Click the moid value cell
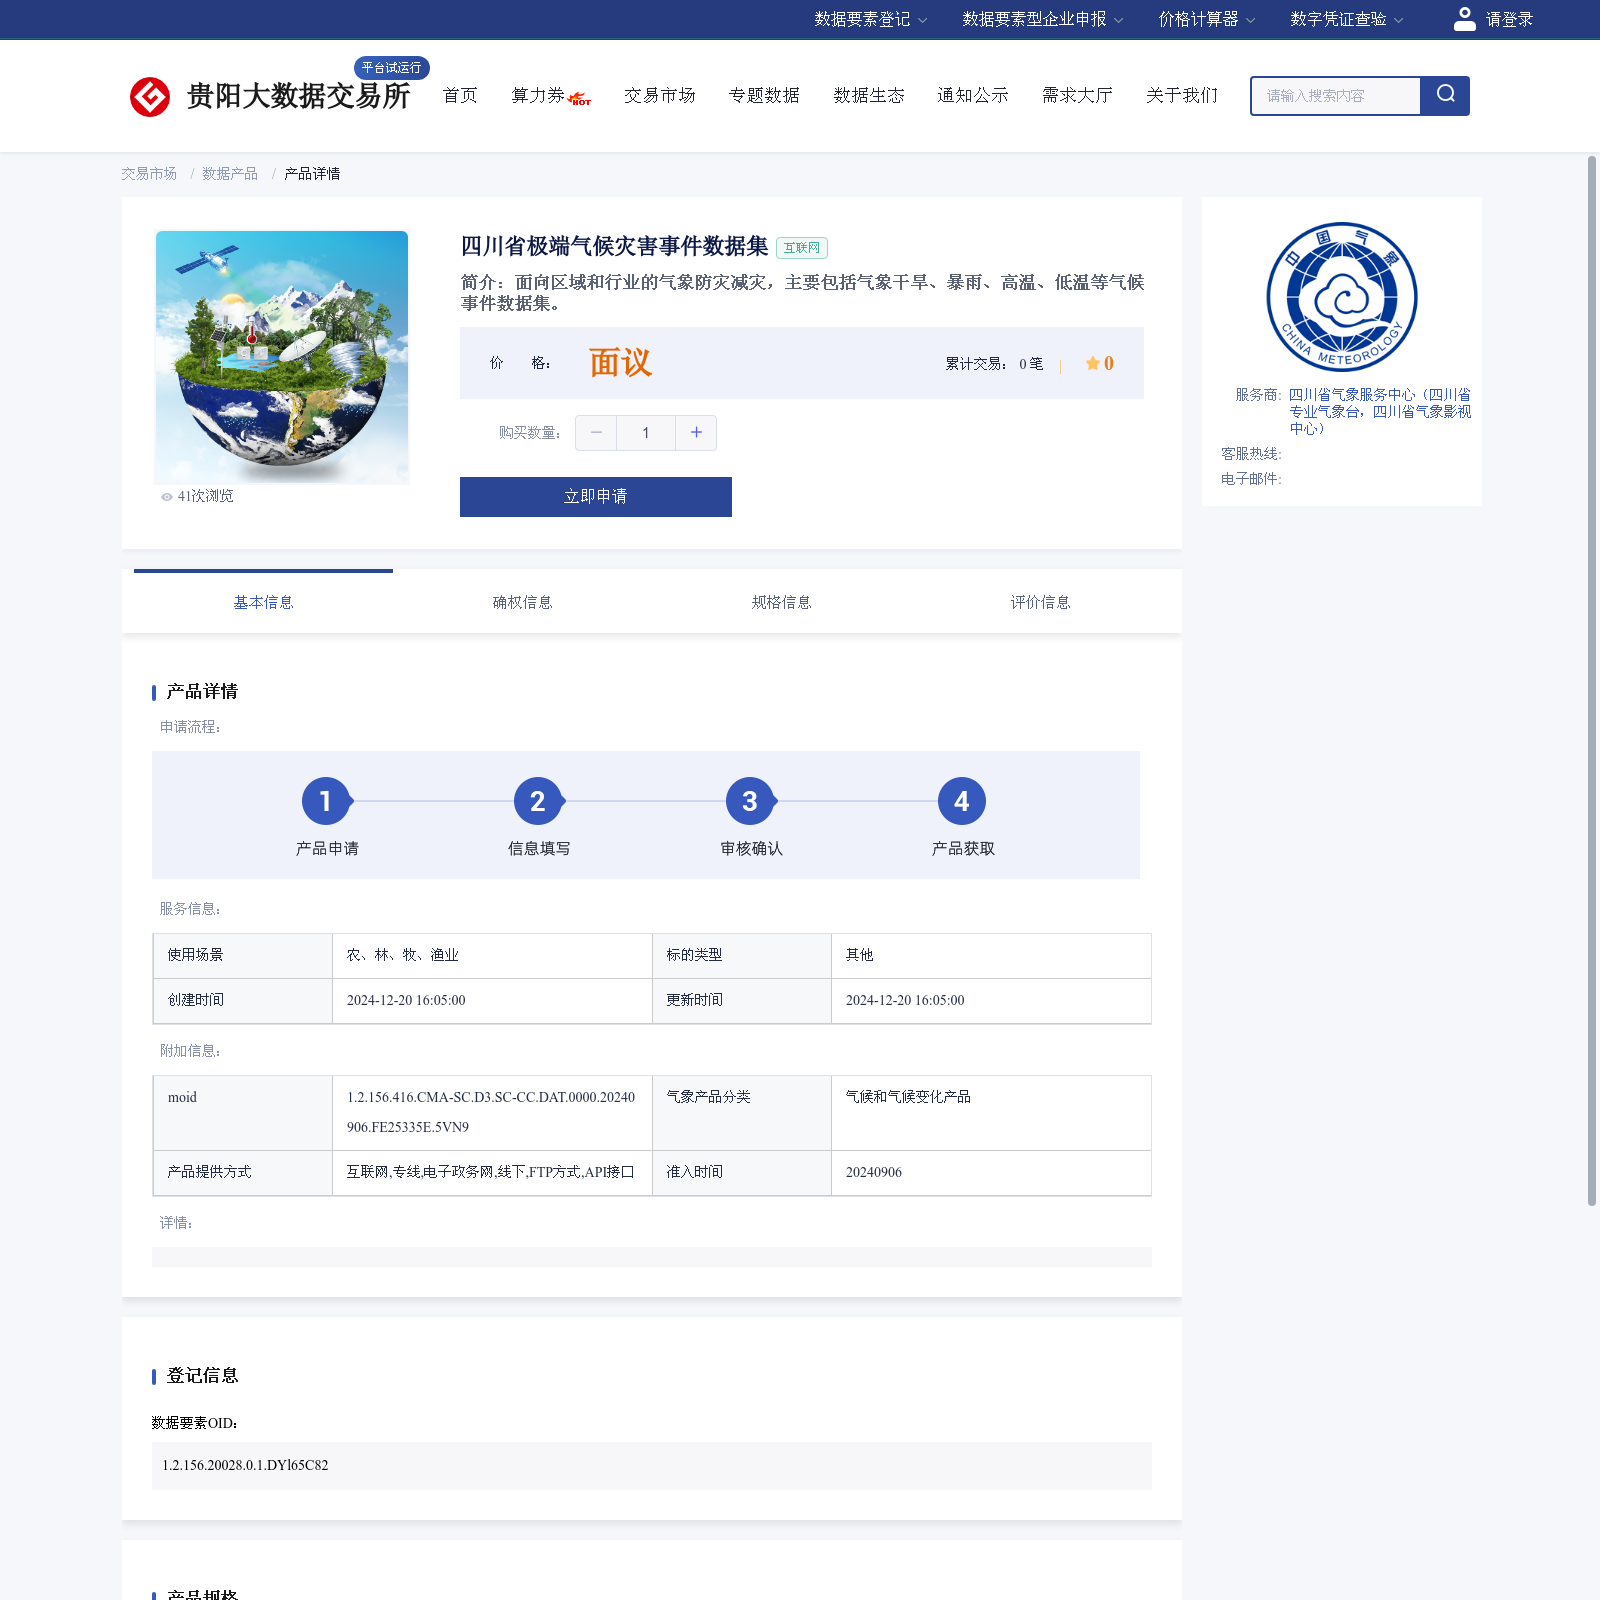The width and height of the screenshot is (1600, 1600). coord(492,1112)
